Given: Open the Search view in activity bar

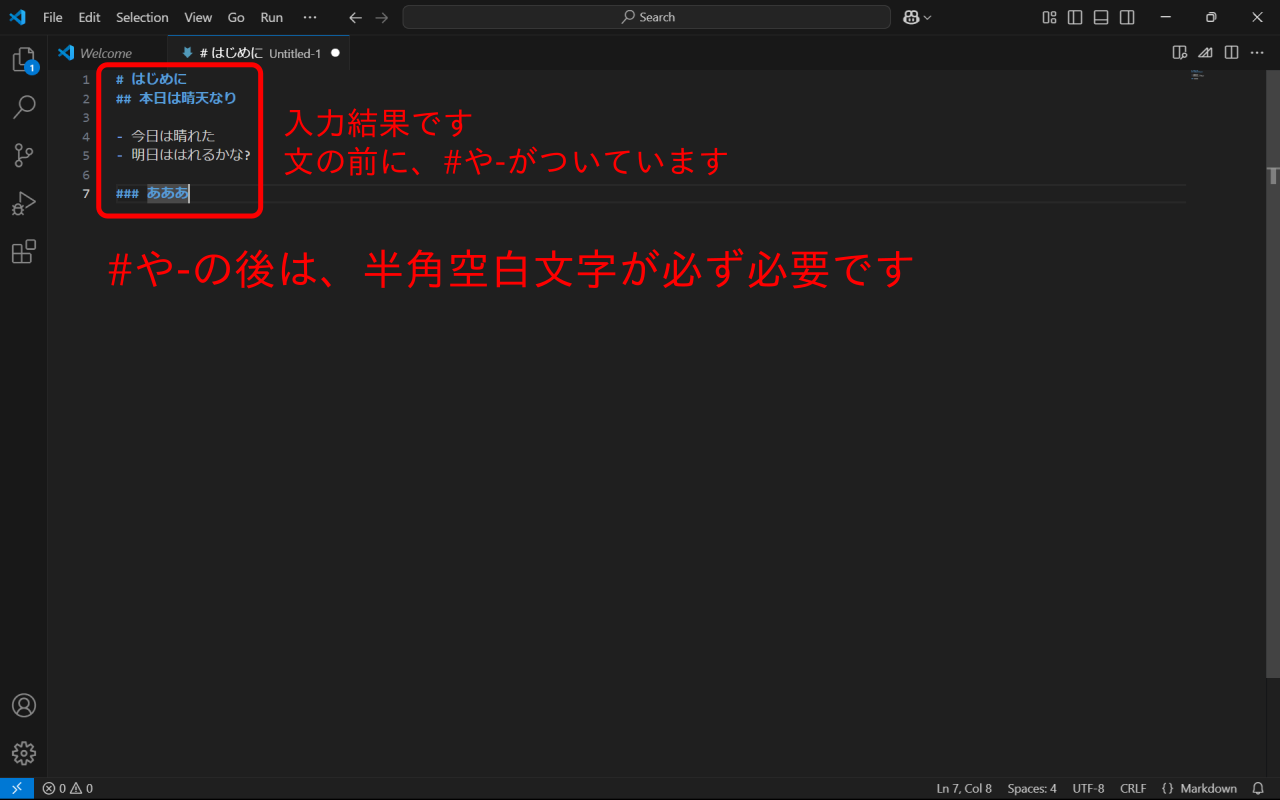Looking at the screenshot, I should pyautogui.click(x=24, y=107).
